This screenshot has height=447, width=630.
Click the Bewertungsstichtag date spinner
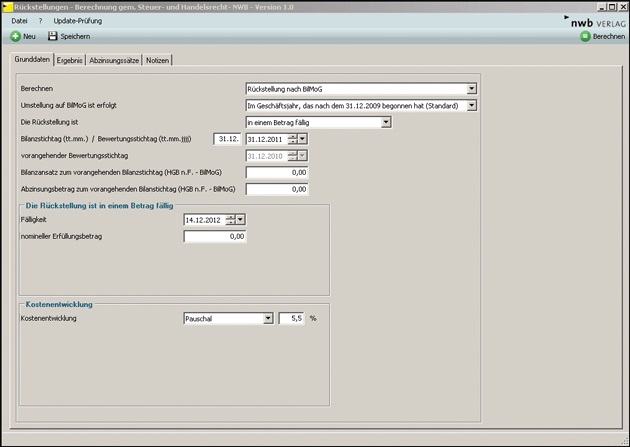(x=292, y=139)
